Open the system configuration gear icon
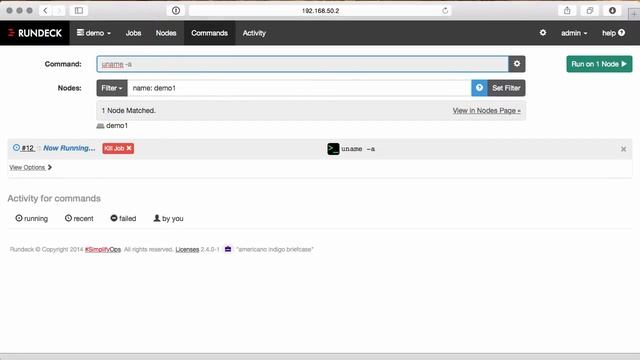The width and height of the screenshot is (640, 360). [x=543, y=33]
